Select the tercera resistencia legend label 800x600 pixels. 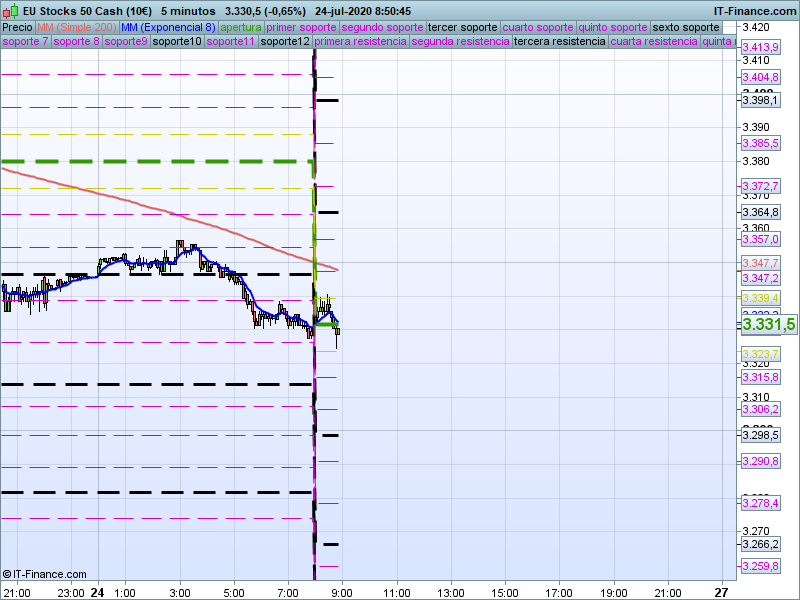click(x=558, y=42)
